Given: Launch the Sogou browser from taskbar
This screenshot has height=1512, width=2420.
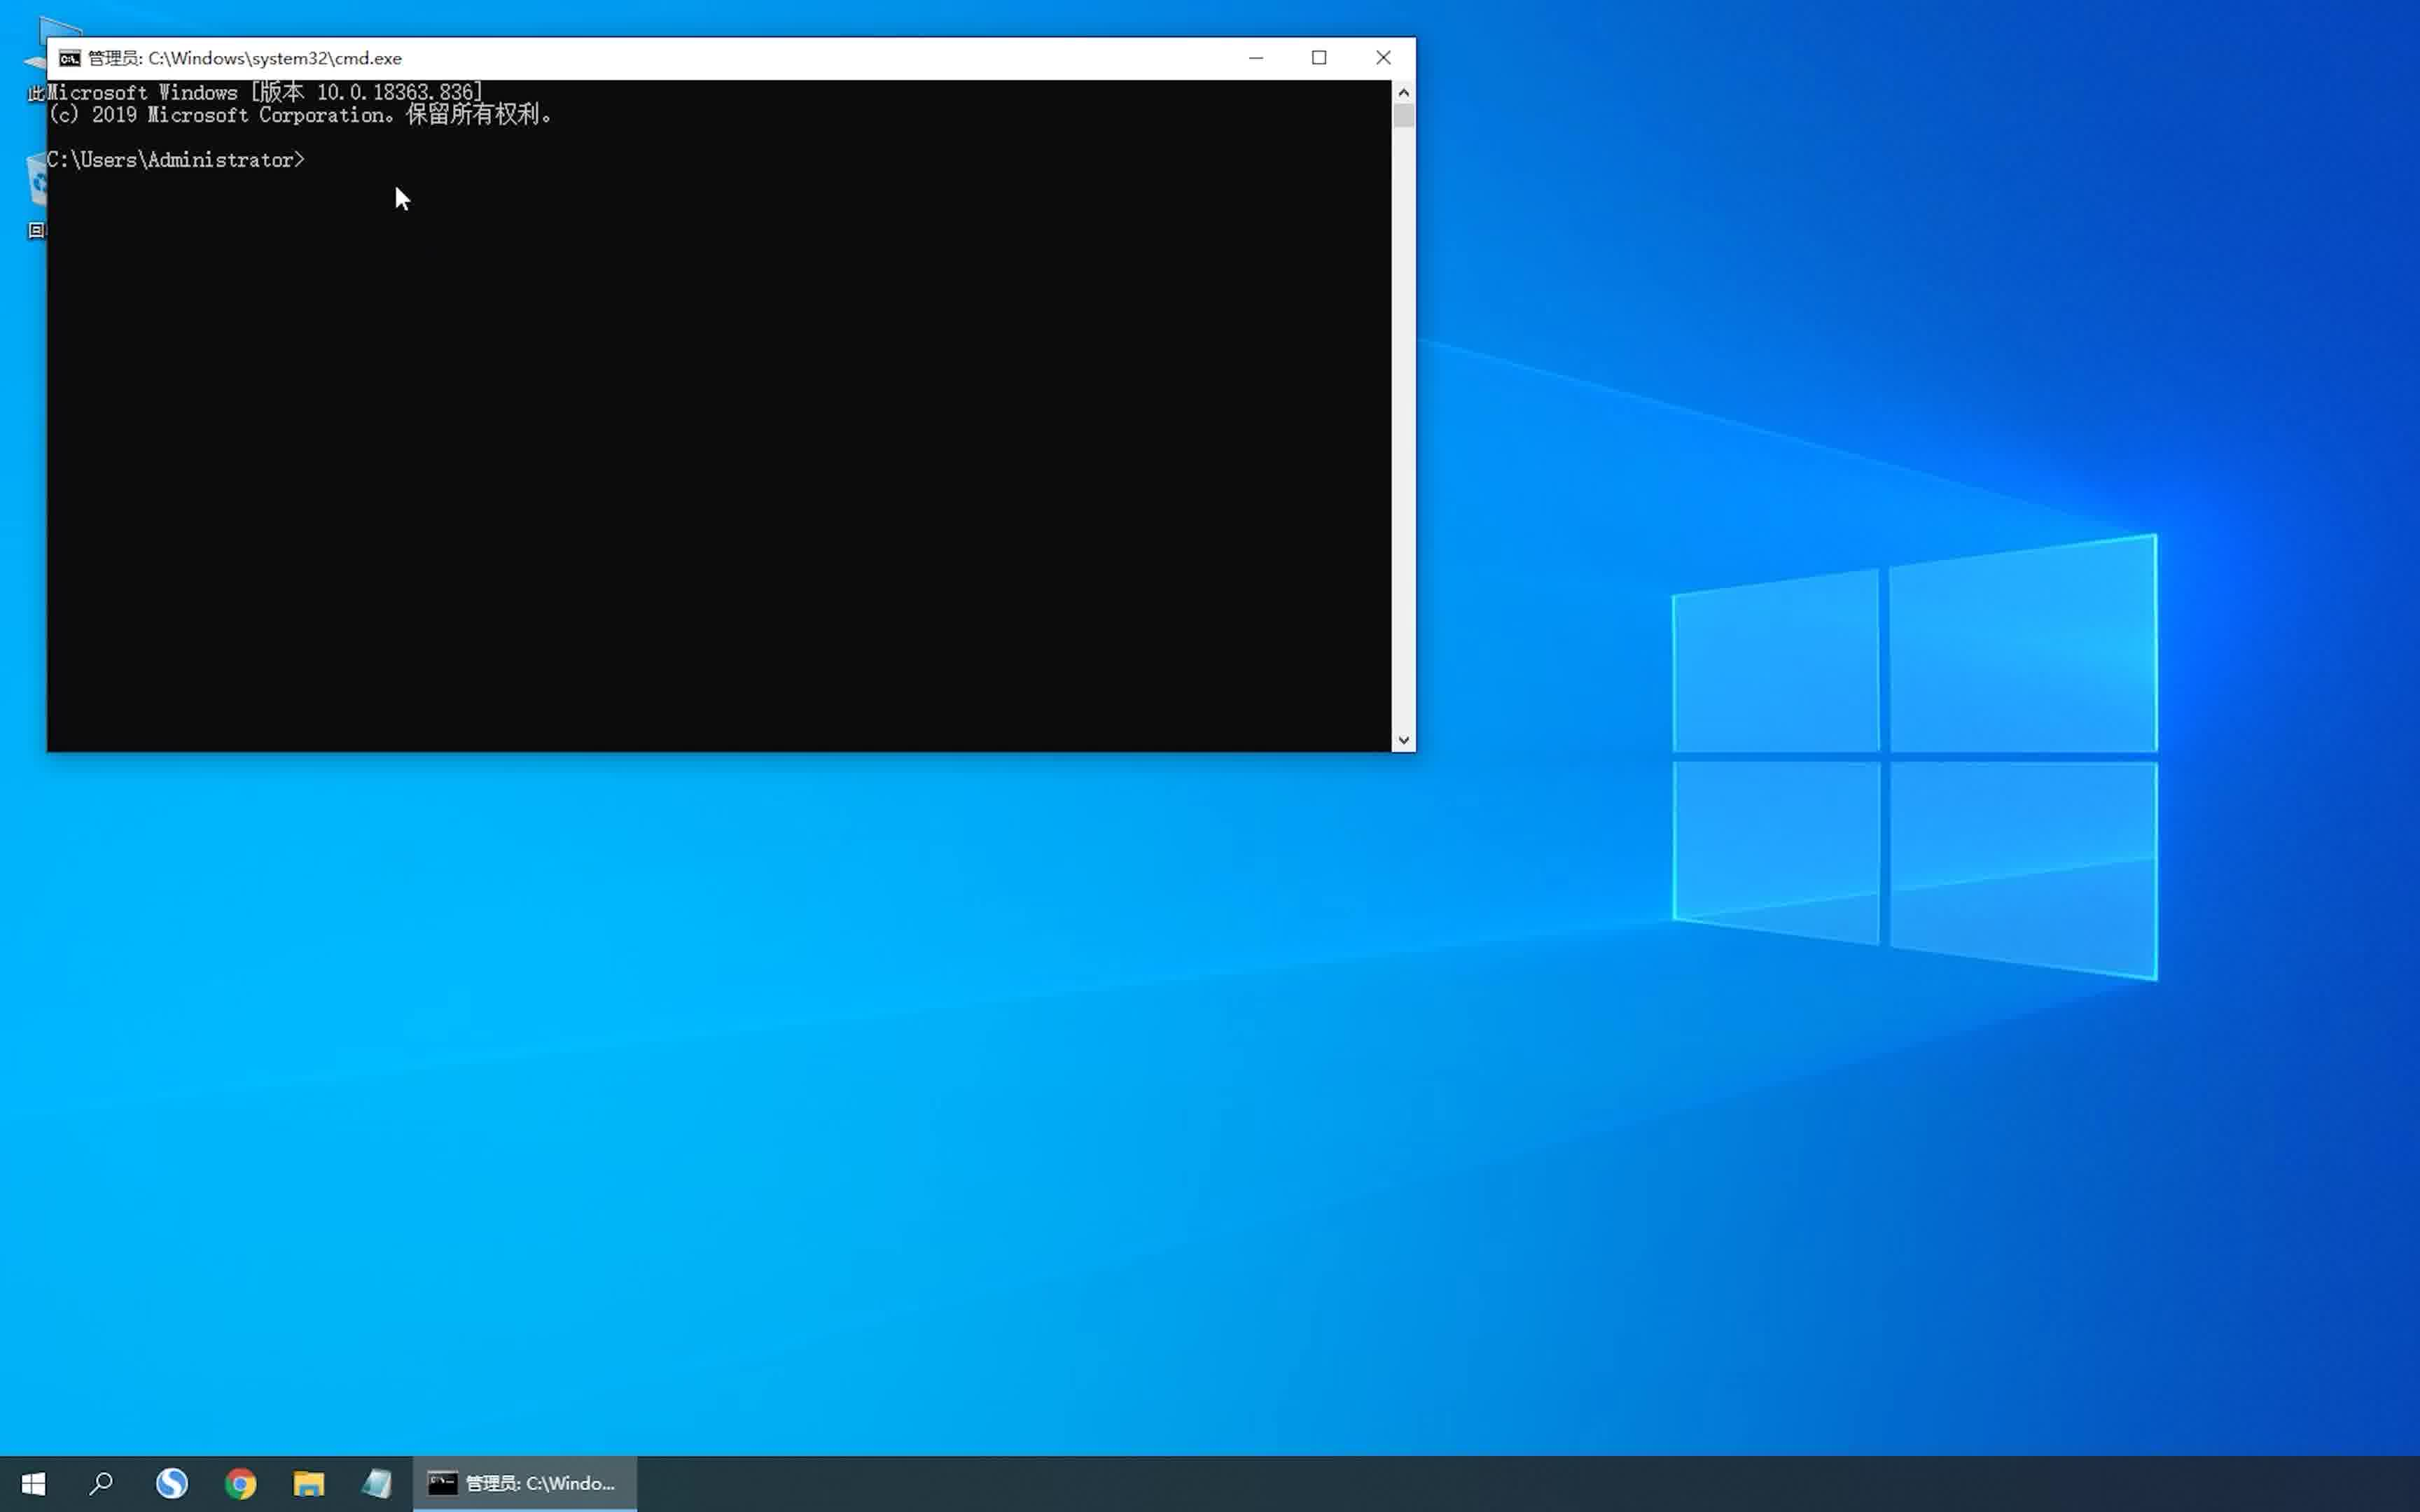Looking at the screenshot, I should point(172,1483).
